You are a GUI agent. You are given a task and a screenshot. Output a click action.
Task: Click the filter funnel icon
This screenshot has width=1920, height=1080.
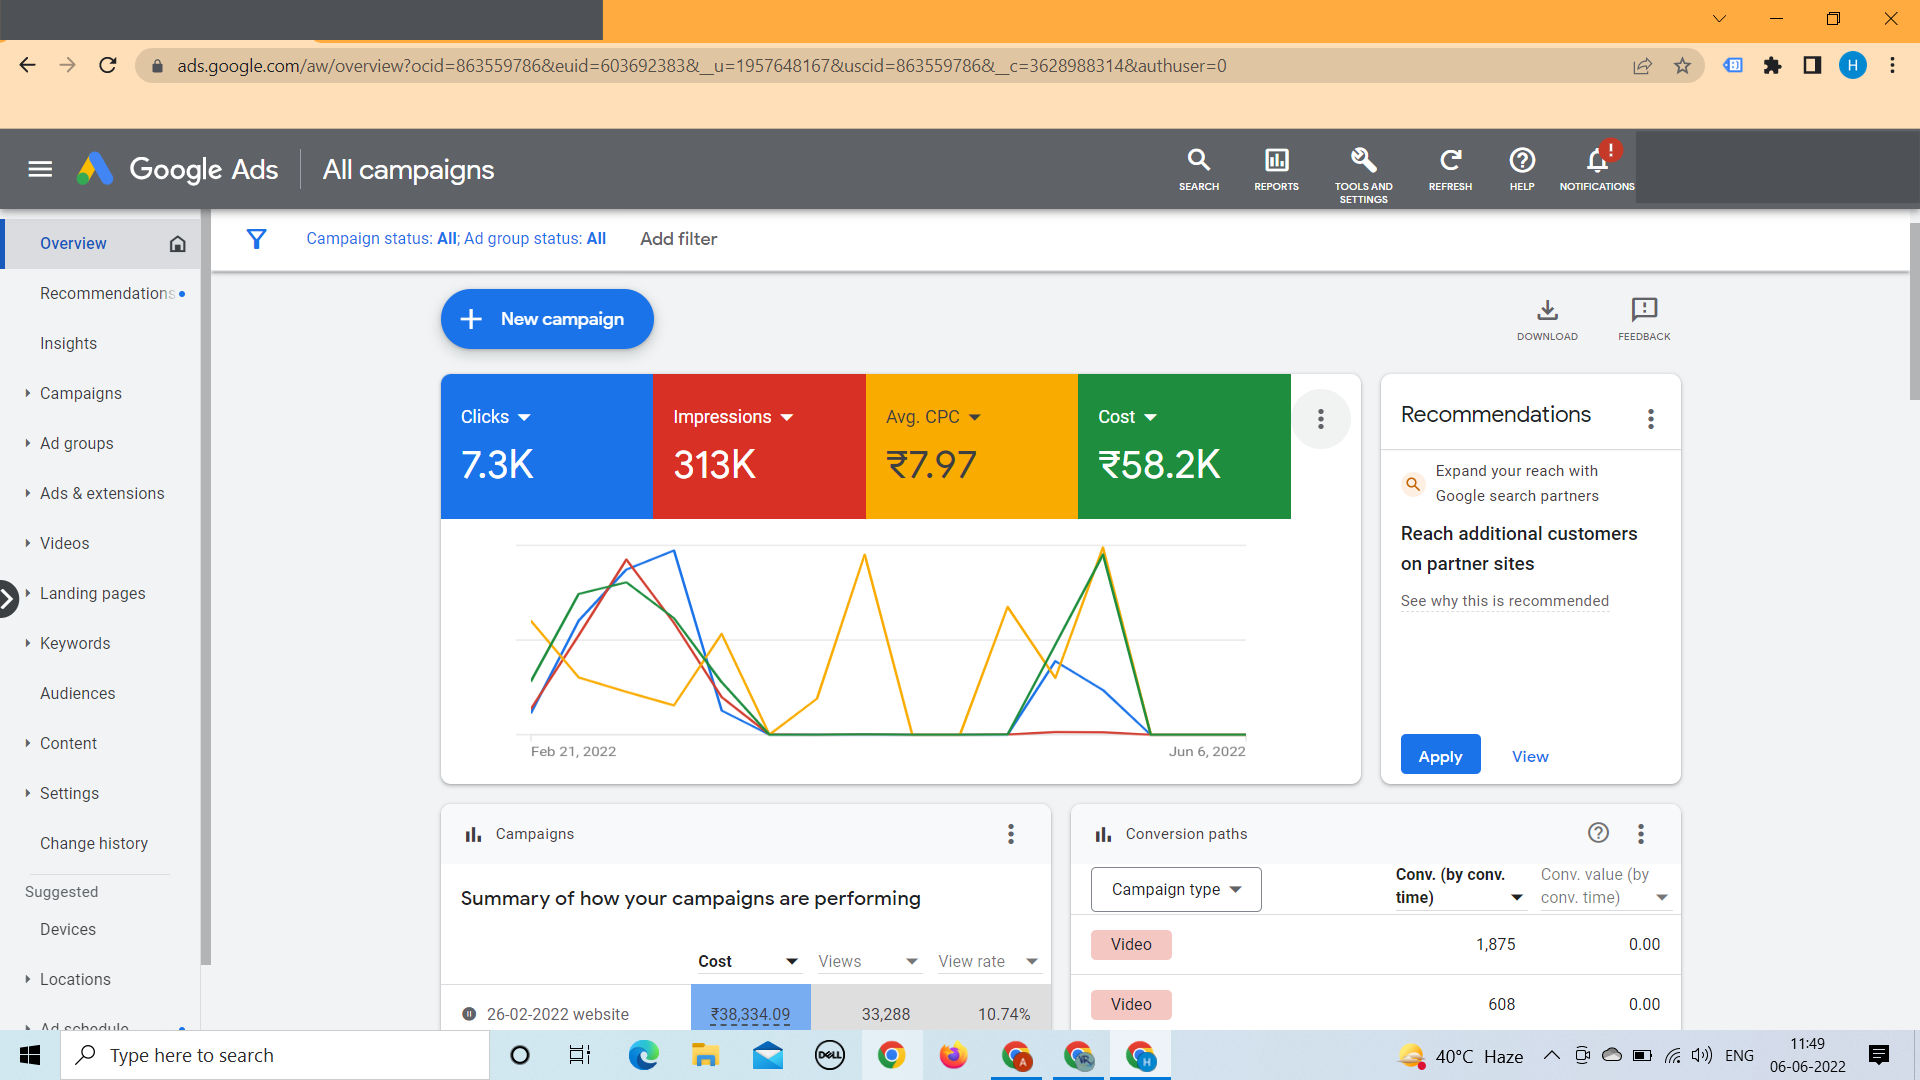point(256,239)
